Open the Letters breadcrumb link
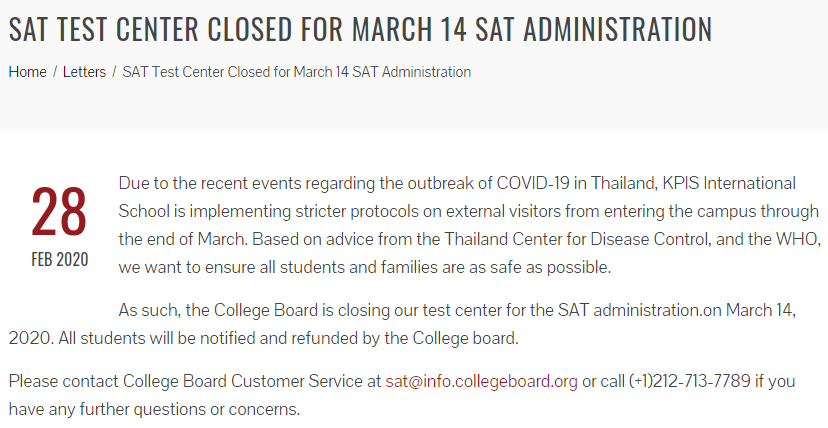The width and height of the screenshot is (828, 428). [x=85, y=72]
